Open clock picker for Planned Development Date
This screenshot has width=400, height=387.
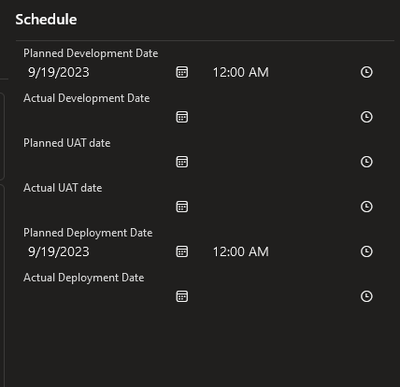(x=367, y=72)
